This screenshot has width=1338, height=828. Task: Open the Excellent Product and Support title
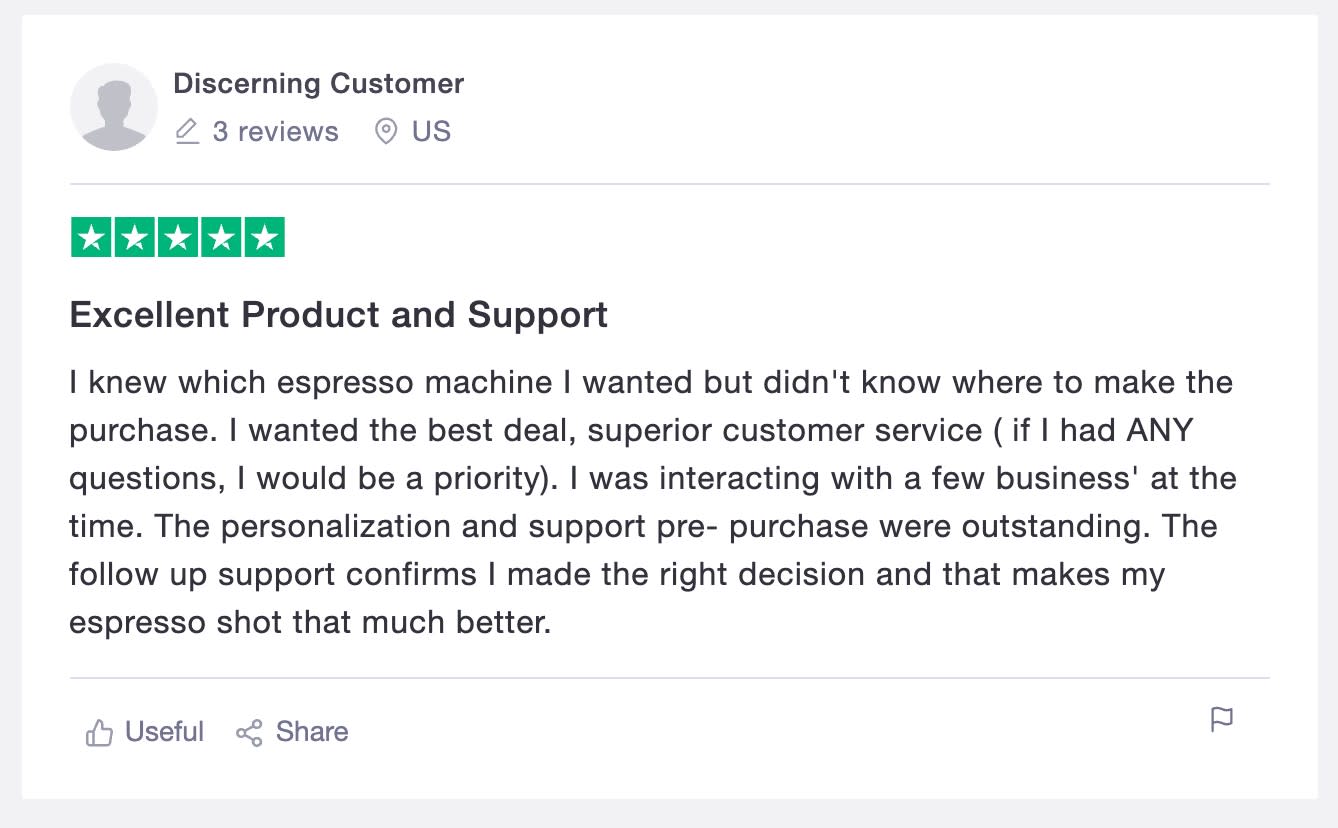pos(338,315)
